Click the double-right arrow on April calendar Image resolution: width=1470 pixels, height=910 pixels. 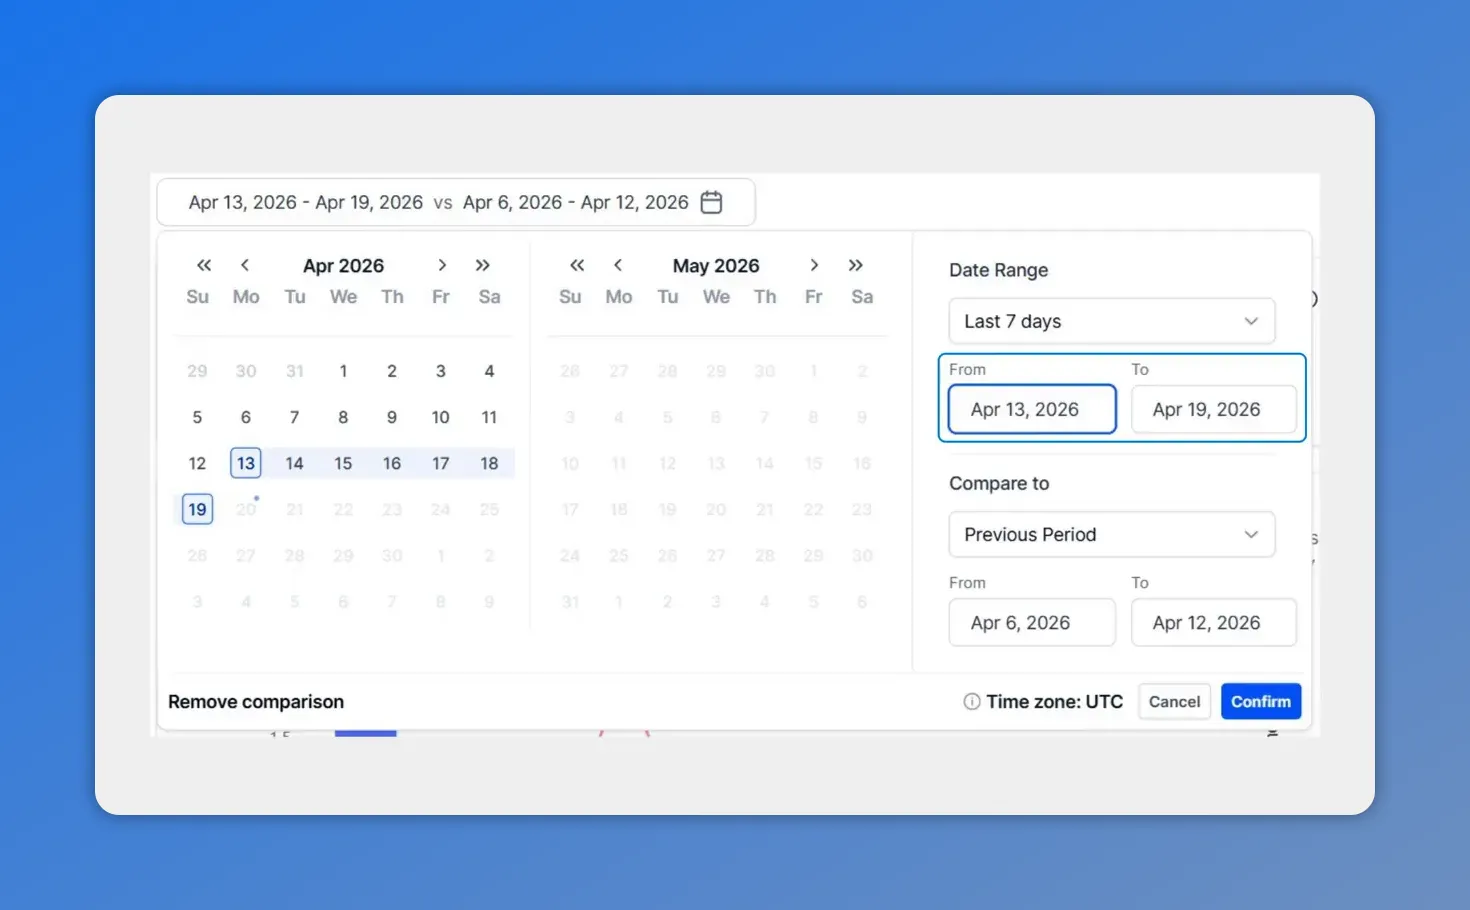coord(483,265)
